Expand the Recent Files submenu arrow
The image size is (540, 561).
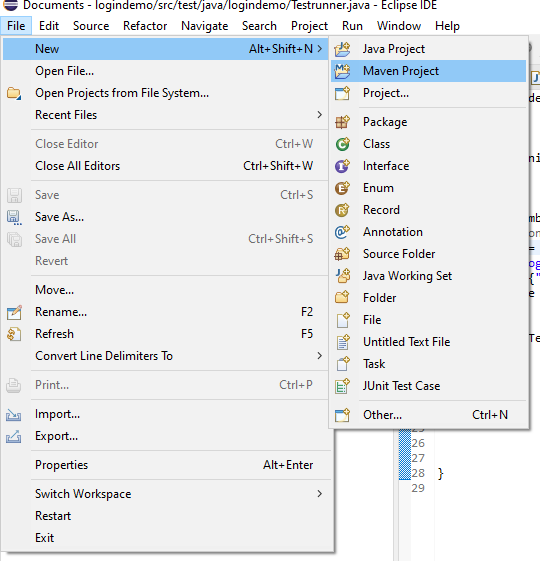coord(320,115)
